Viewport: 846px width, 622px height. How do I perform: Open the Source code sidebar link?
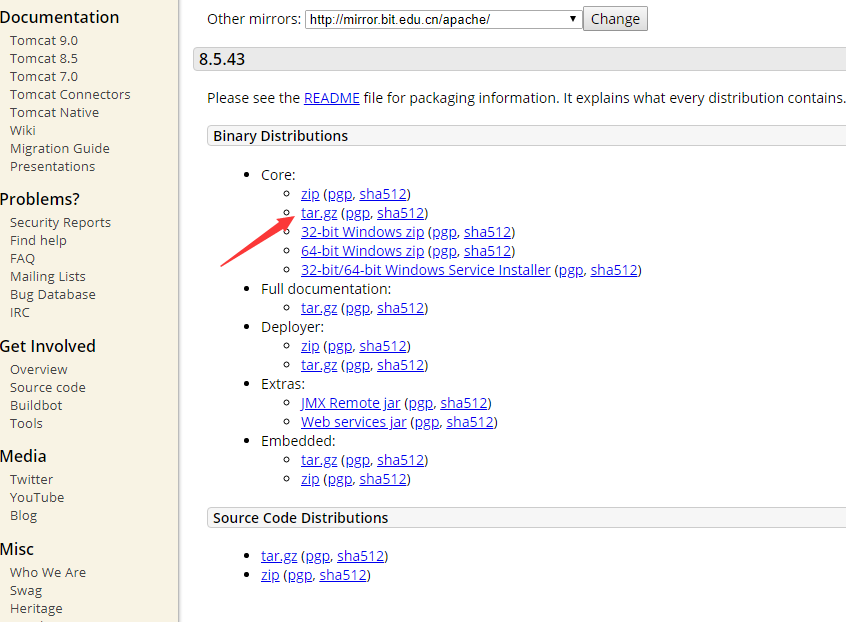click(47, 387)
